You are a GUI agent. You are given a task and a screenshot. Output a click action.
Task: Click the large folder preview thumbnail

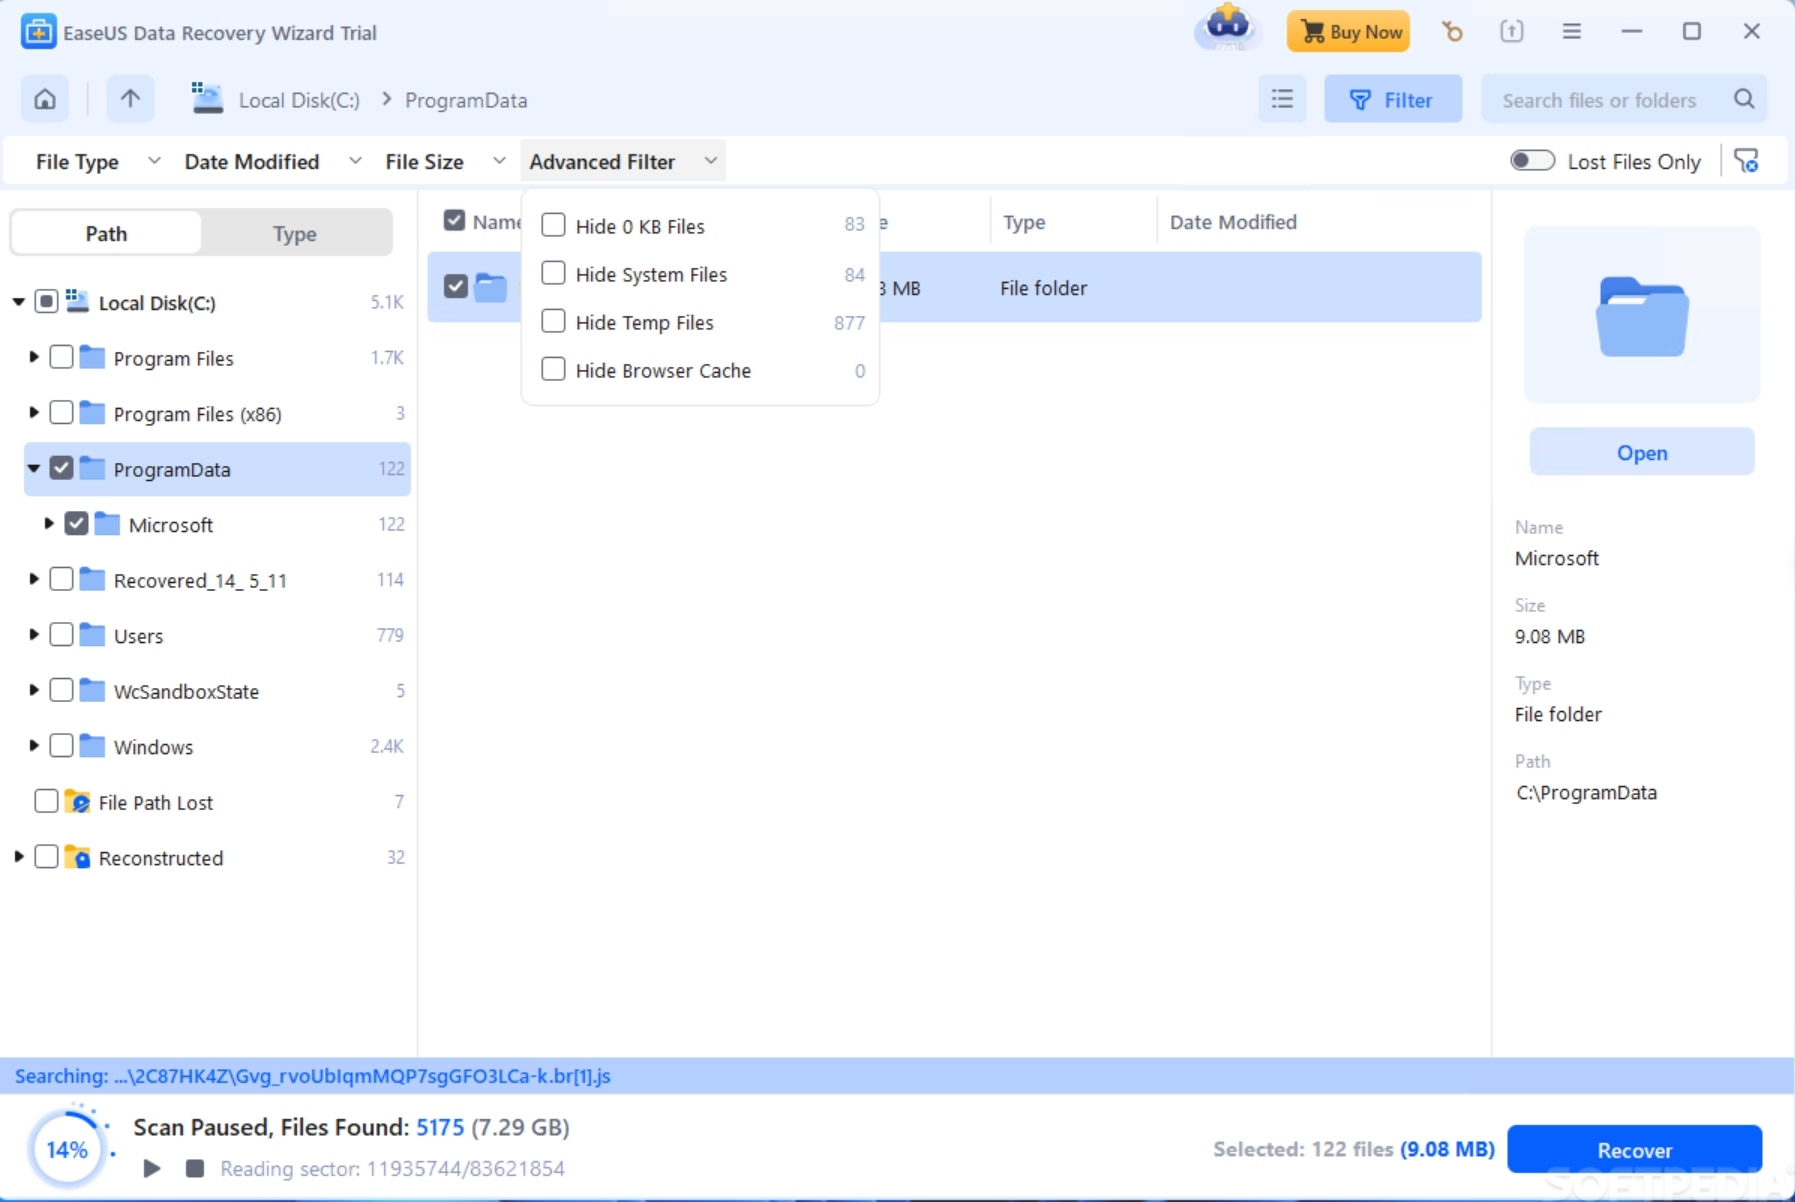point(1642,315)
